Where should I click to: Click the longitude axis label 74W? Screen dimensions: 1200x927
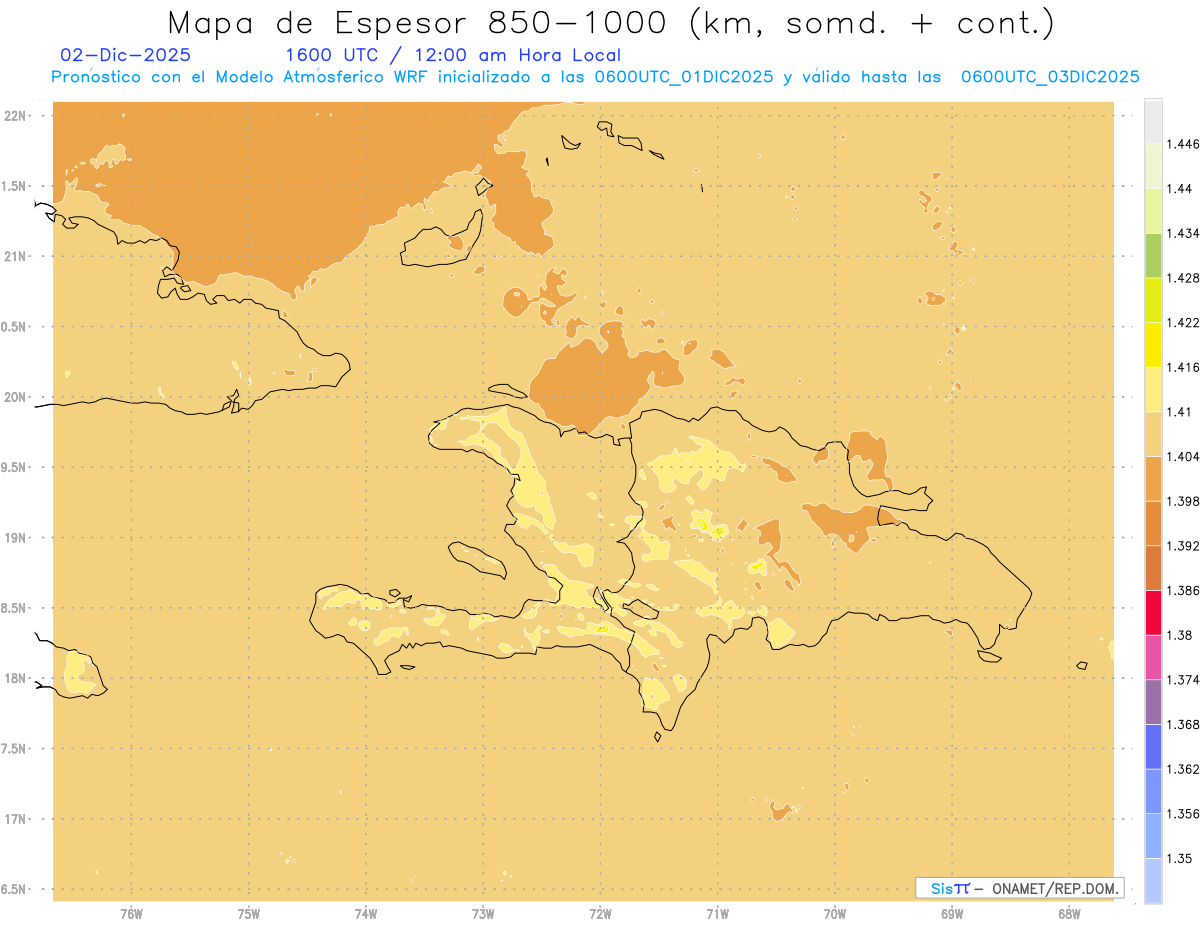(365, 914)
